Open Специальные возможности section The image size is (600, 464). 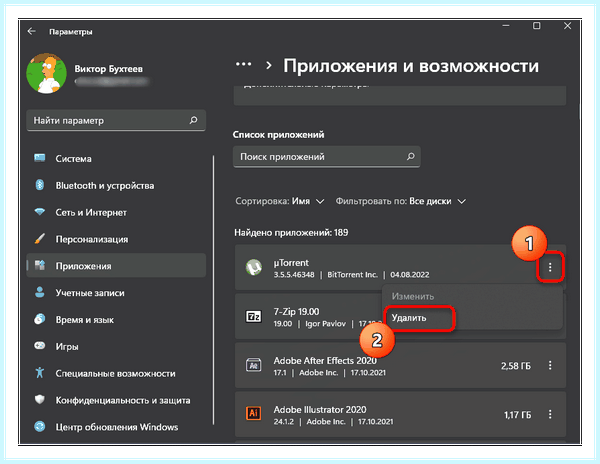(116, 373)
